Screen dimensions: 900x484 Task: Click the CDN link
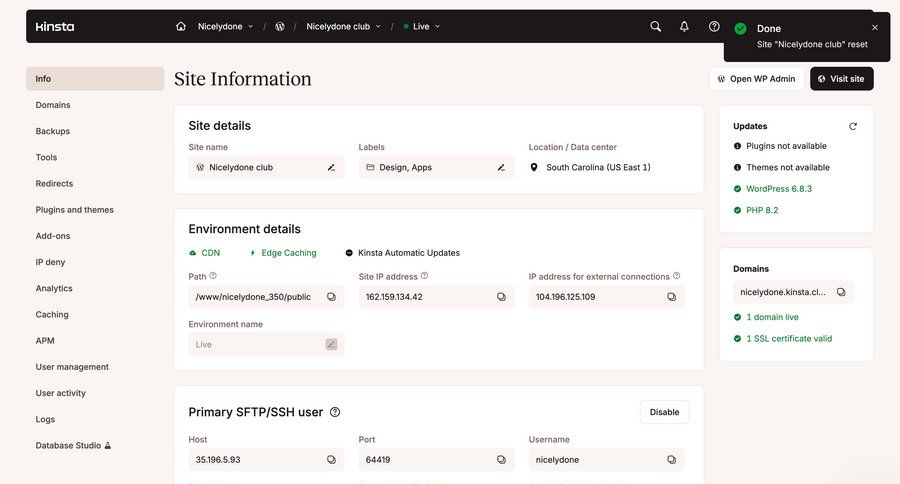click(x=205, y=253)
